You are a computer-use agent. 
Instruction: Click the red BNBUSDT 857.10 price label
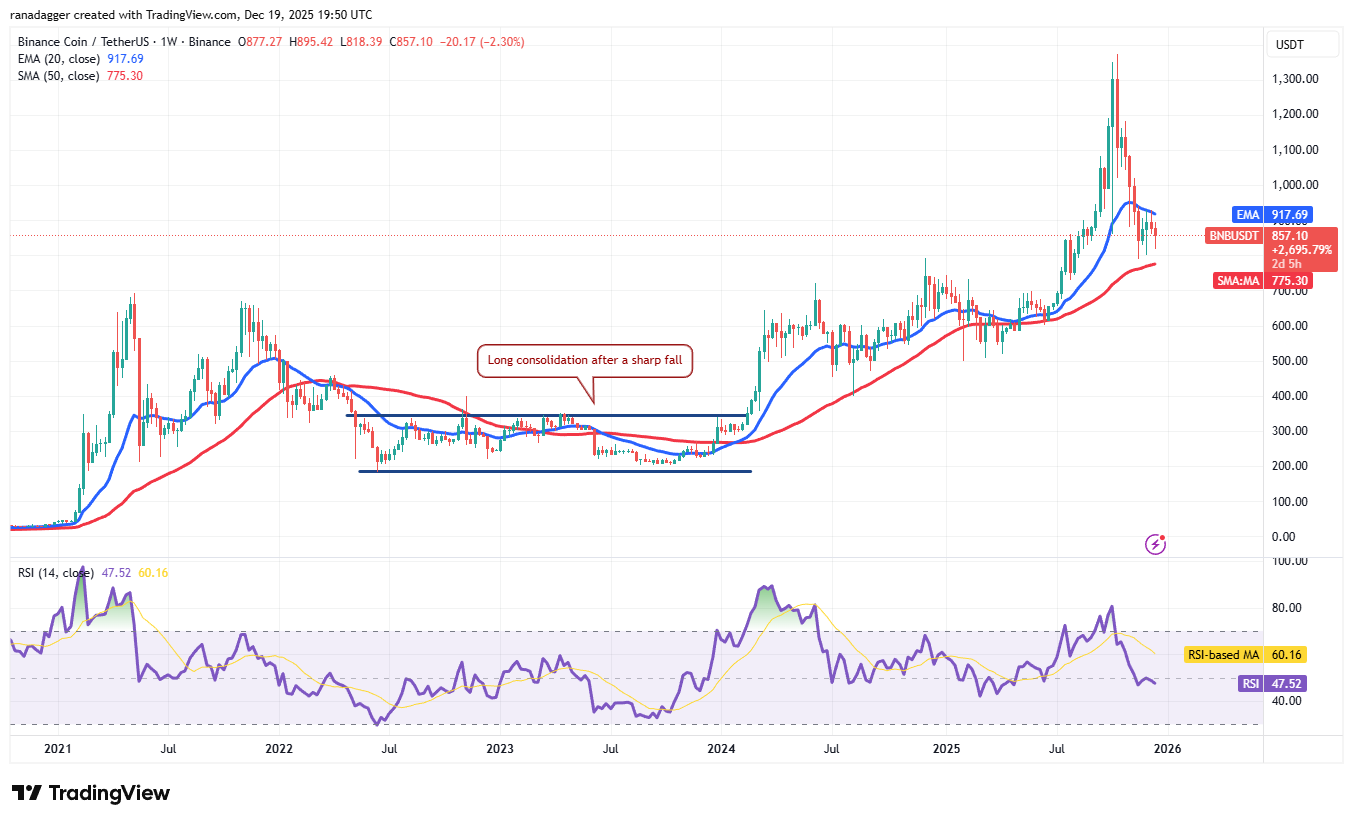click(x=1269, y=236)
